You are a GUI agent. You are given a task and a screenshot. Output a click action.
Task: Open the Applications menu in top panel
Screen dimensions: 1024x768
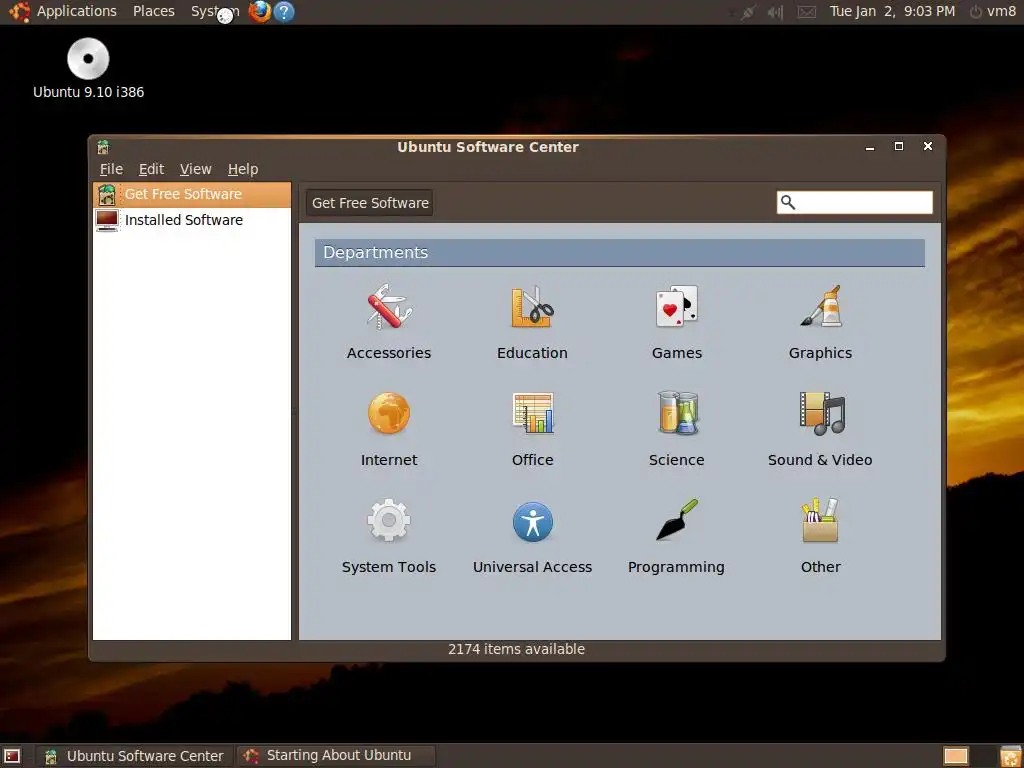[x=63, y=12]
